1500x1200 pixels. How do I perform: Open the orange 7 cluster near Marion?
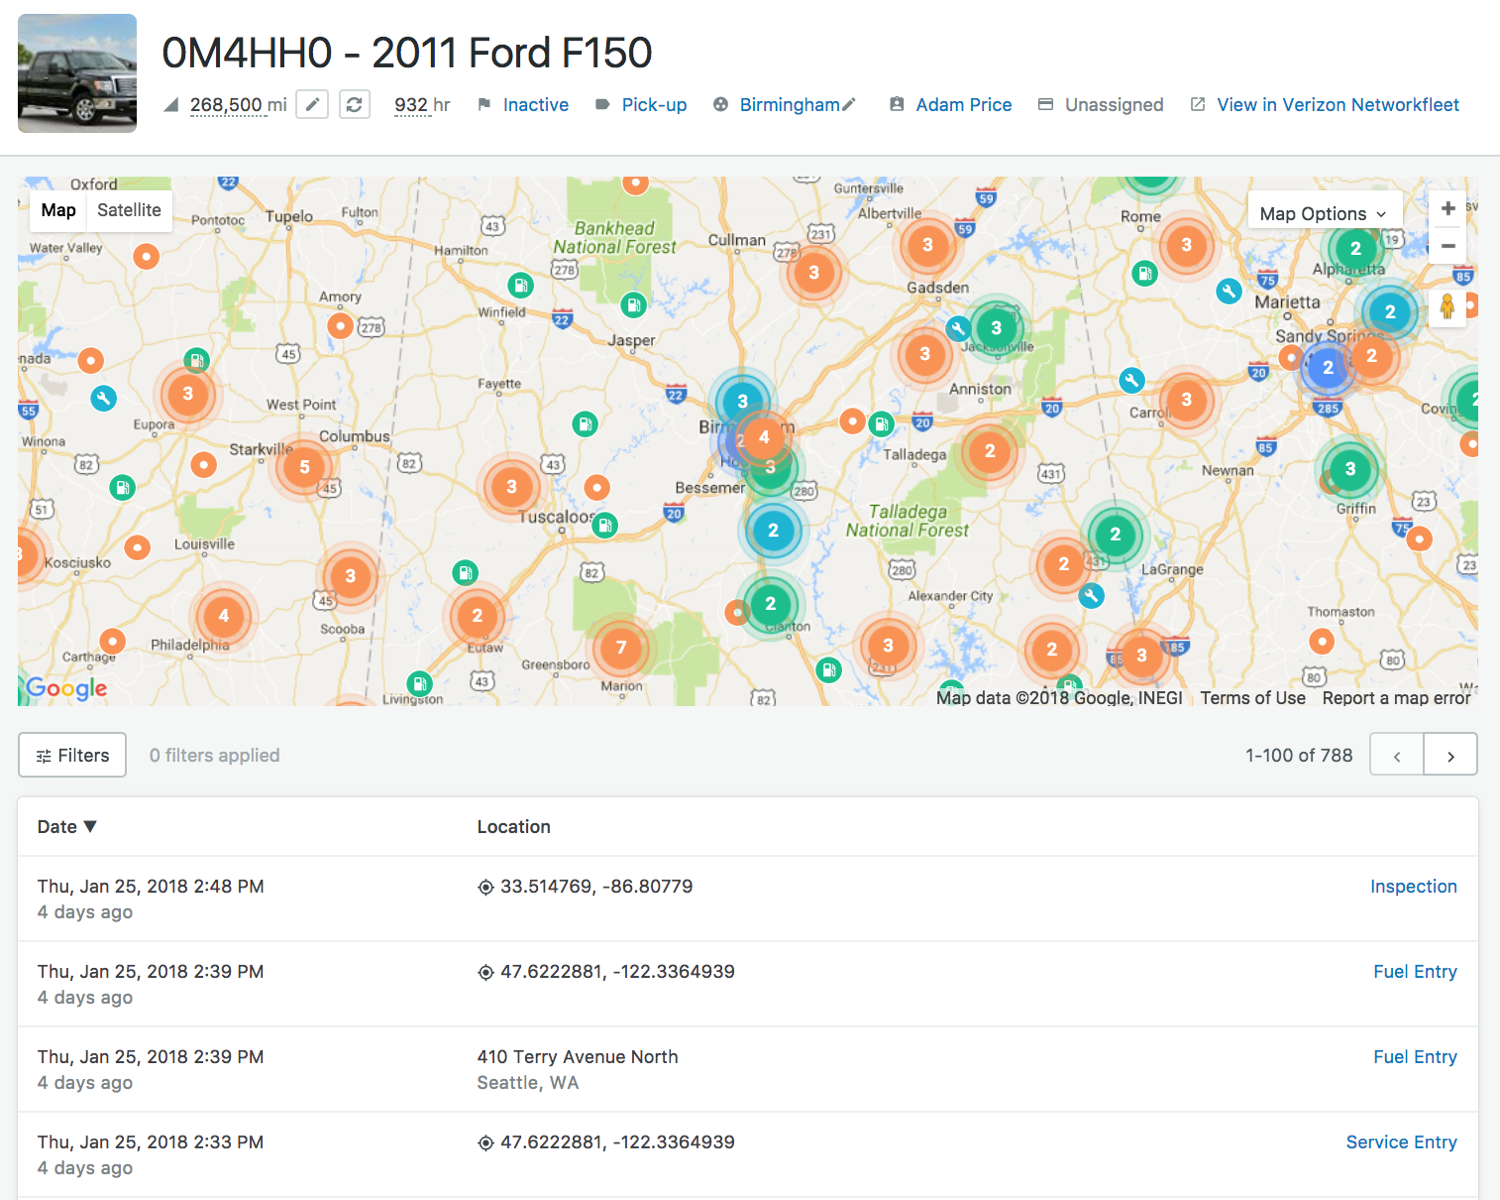pyautogui.click(x=621, y=647)
